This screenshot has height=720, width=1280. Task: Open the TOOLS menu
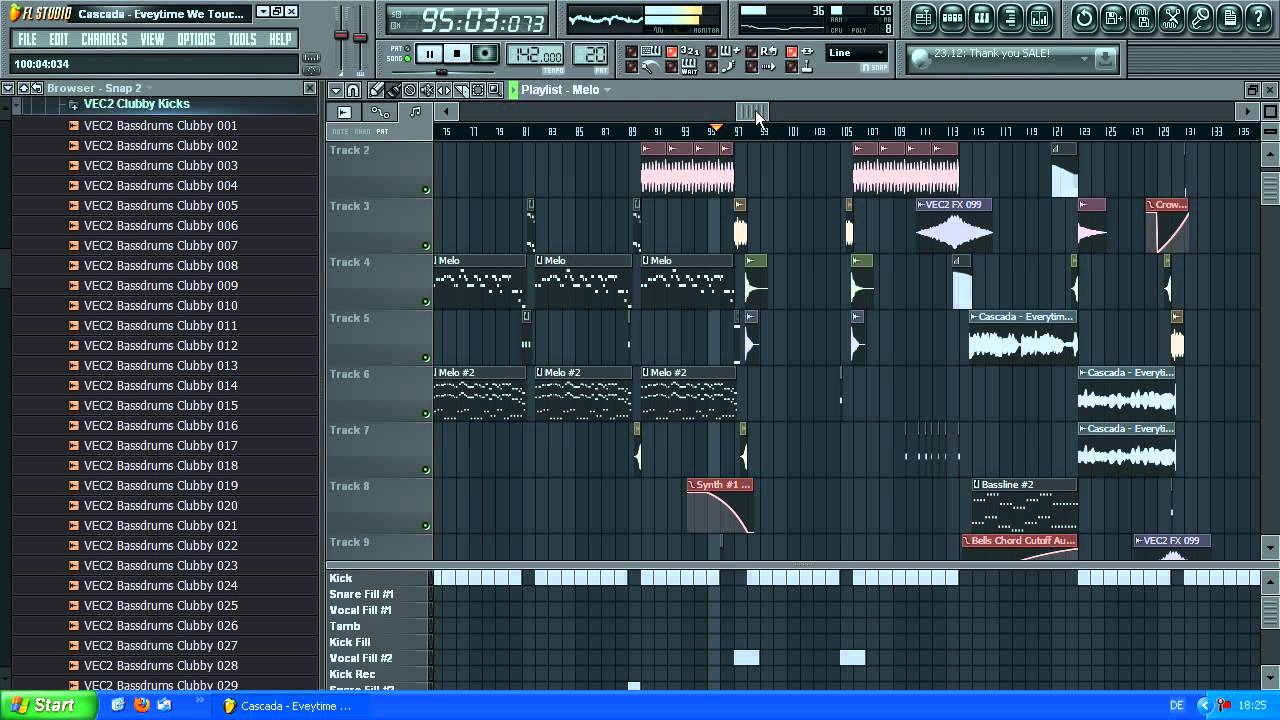click(242, 39)
